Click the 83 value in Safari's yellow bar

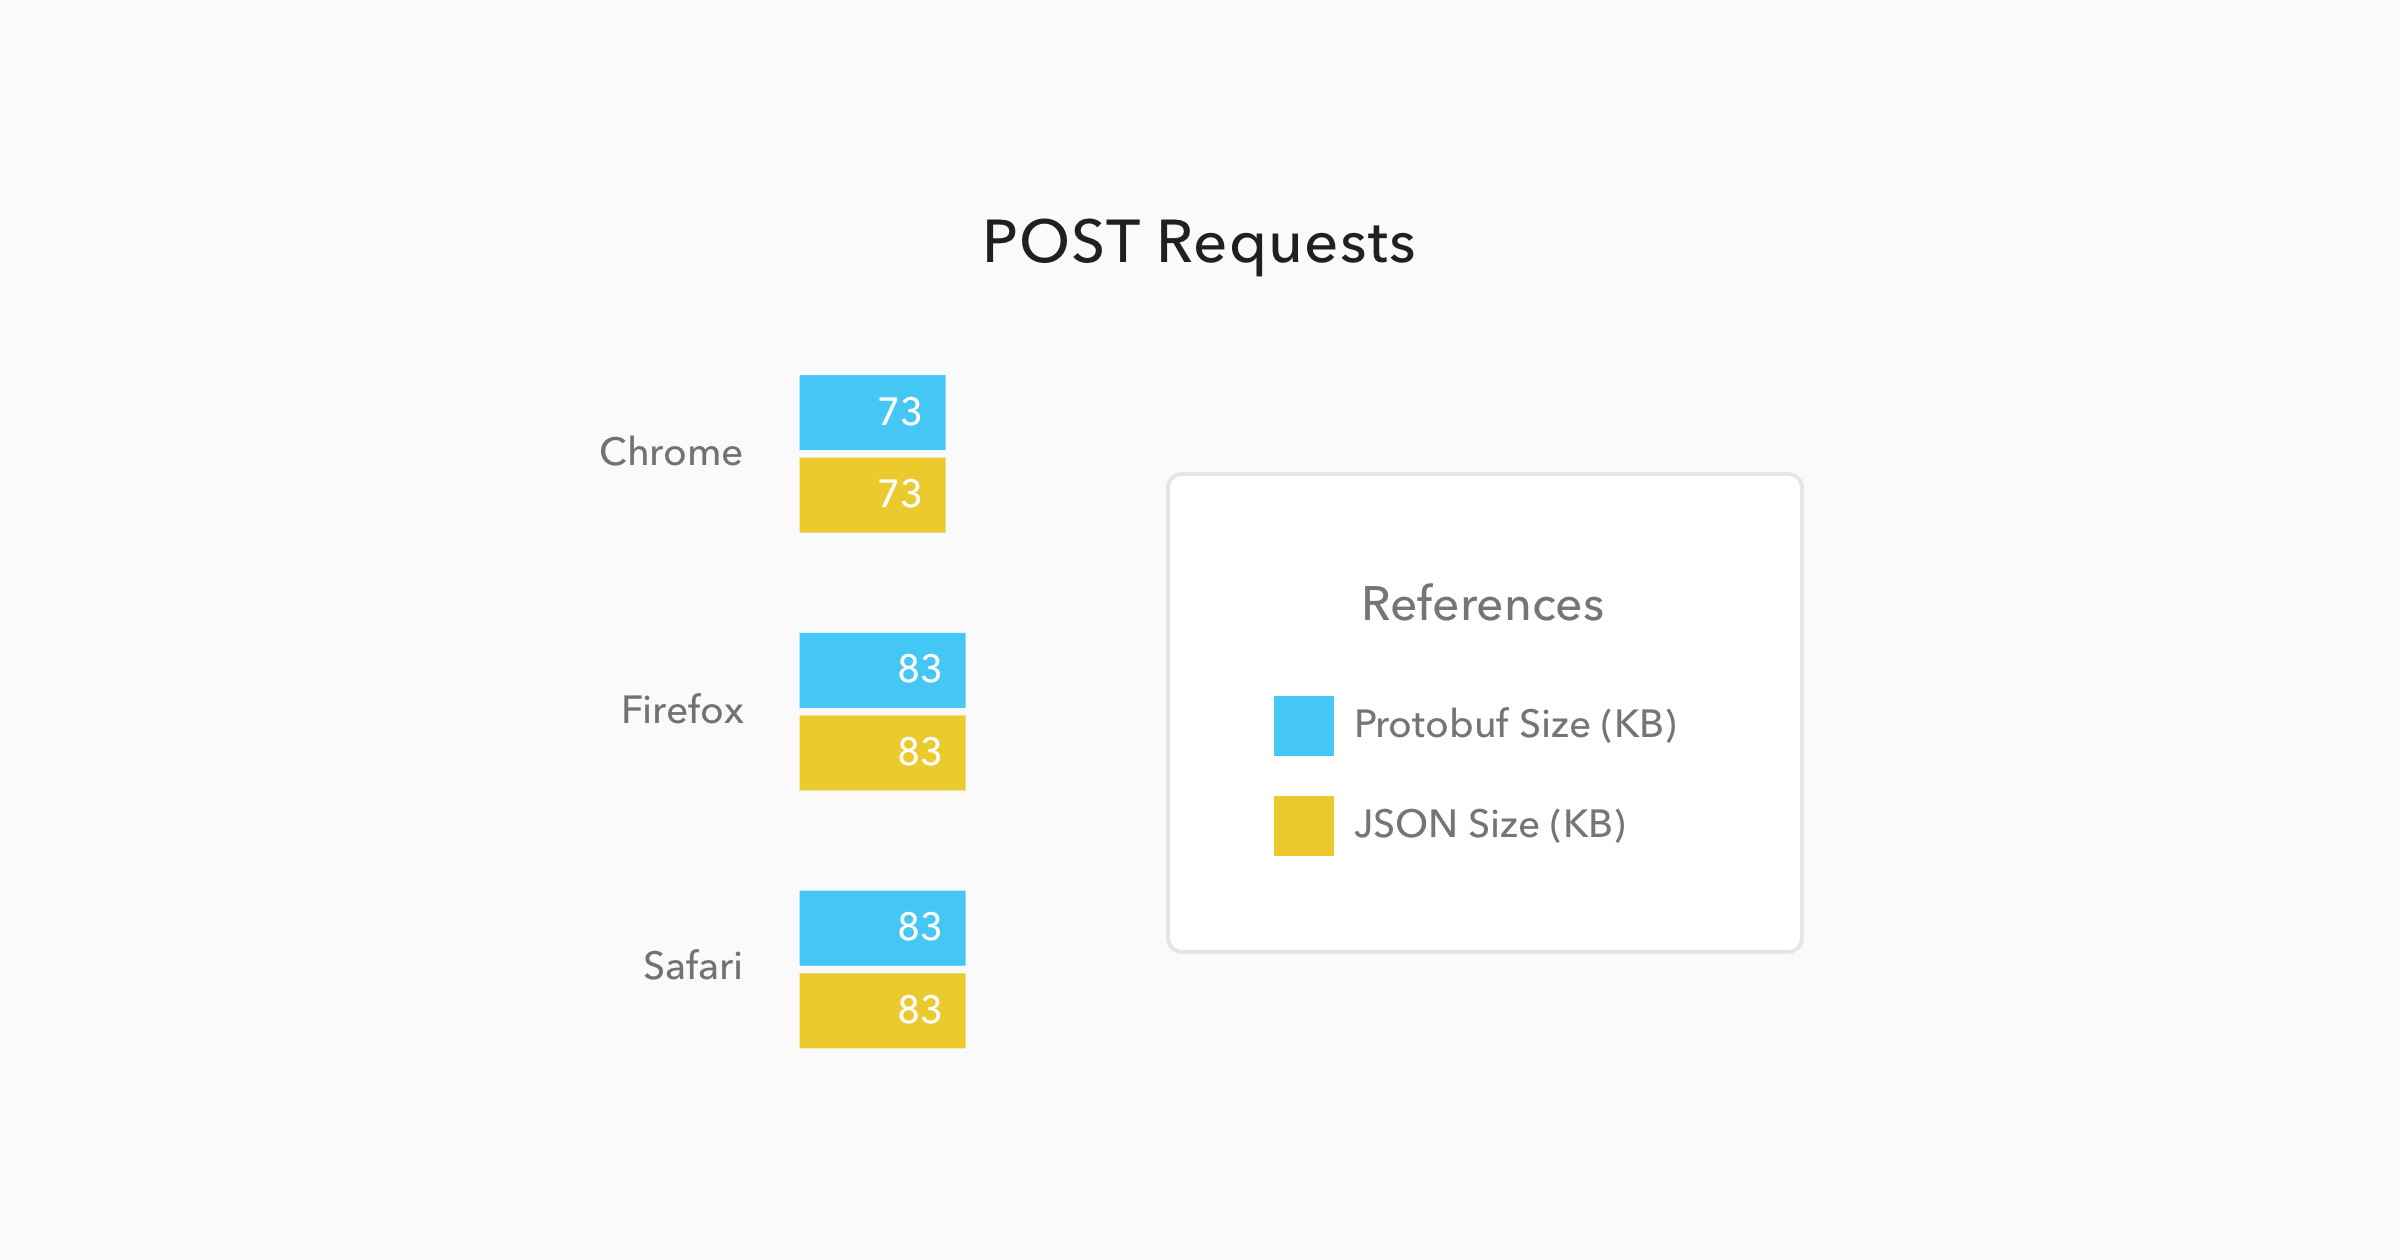pyautogui.click(x=920, y=1010)
